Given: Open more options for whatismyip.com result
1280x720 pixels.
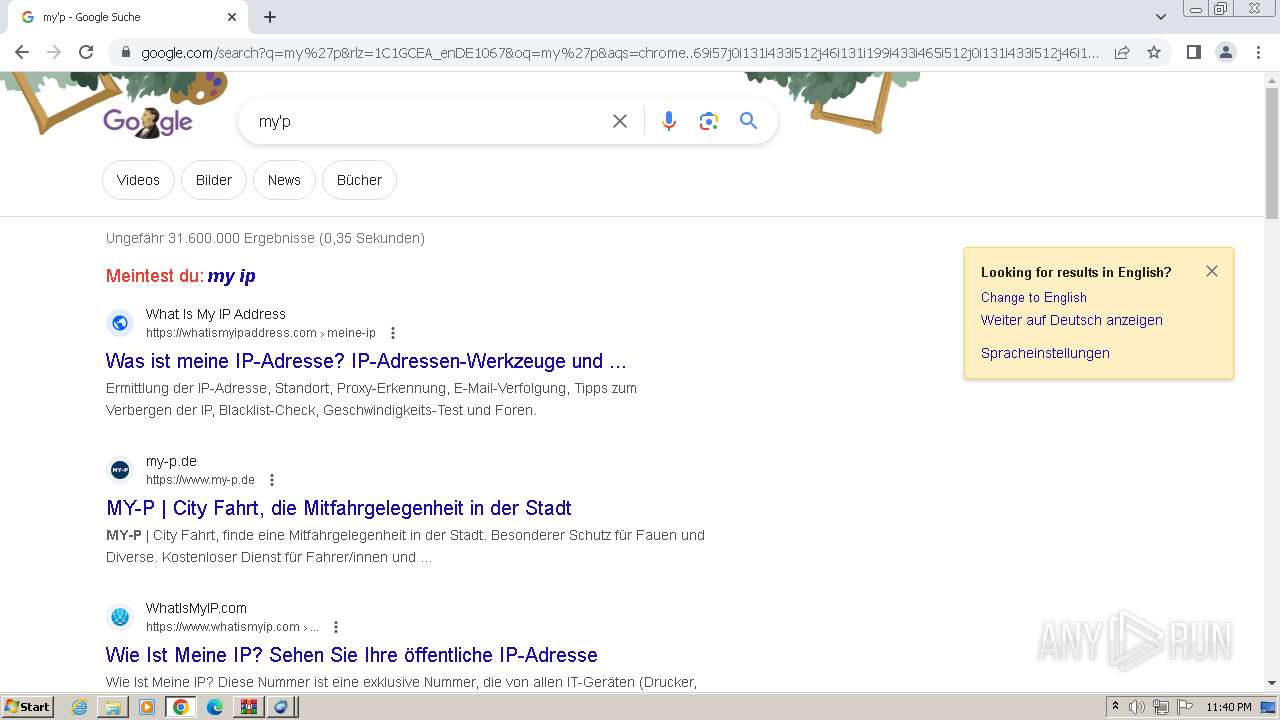Looking at the screenshot, I should coord(336,627).
